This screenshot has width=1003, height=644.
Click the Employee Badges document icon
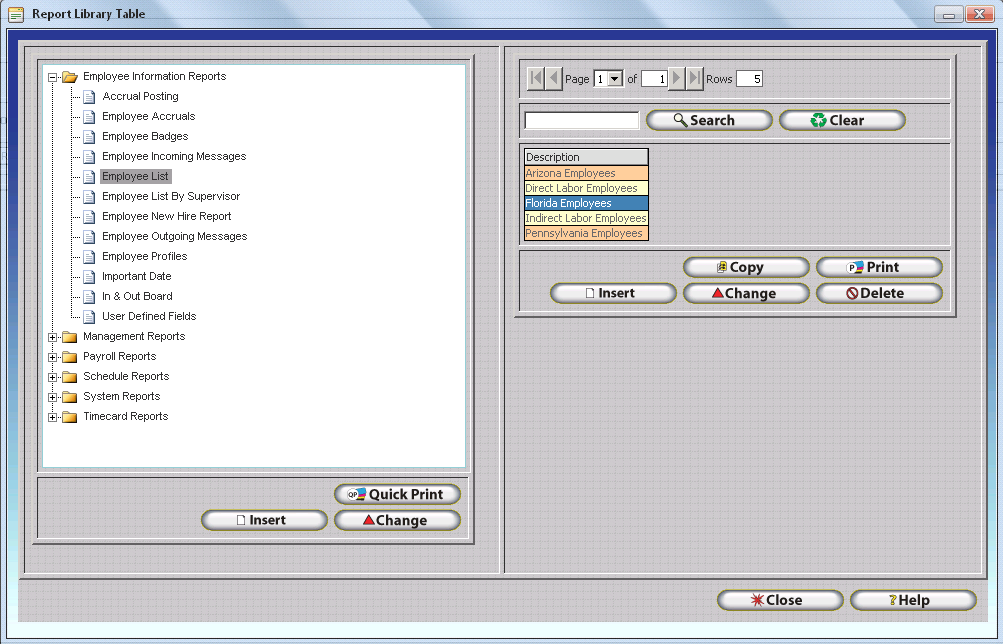pyautogui.click(x=89, y=137)
